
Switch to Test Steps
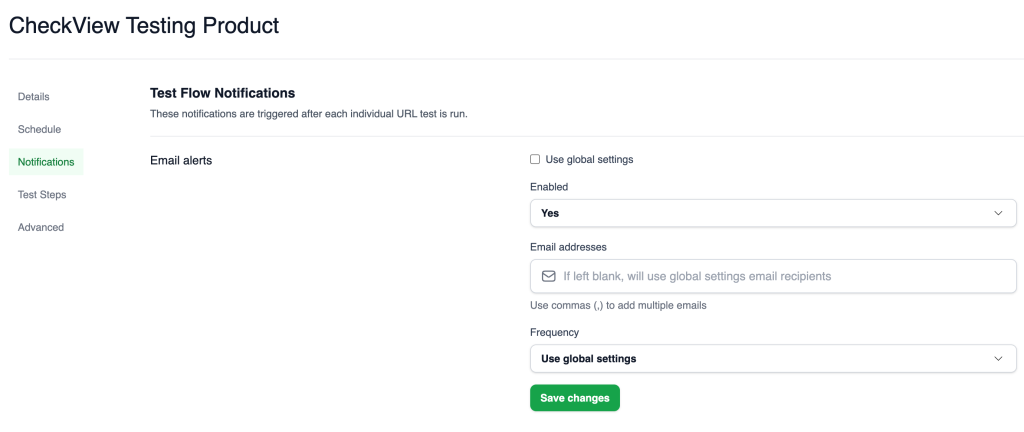click(x=42, y=194)
